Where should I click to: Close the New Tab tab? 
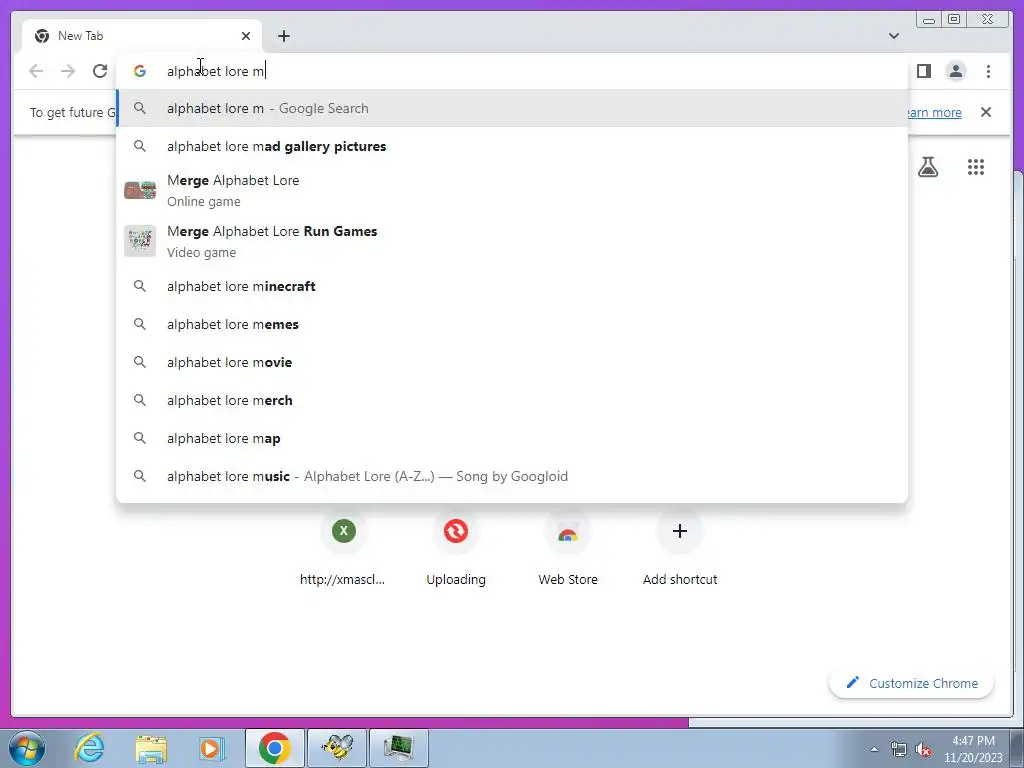[x=246, y=36]
